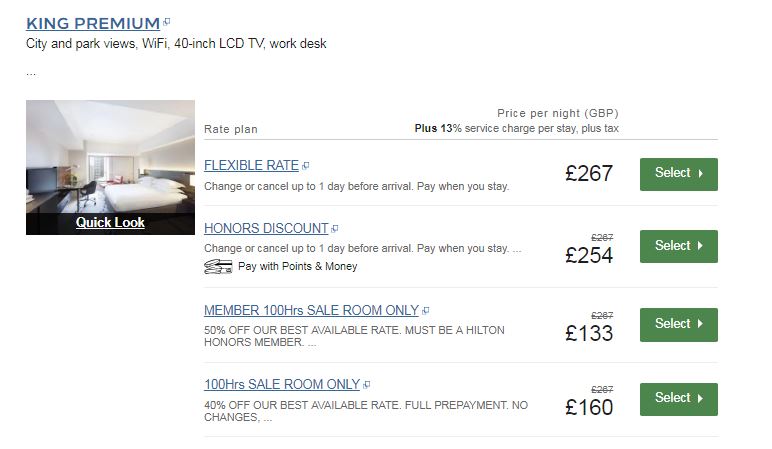Click popup icon beside MEMBER 100Hrs SALE
This screenshot has height=449, width=772.
426,310
